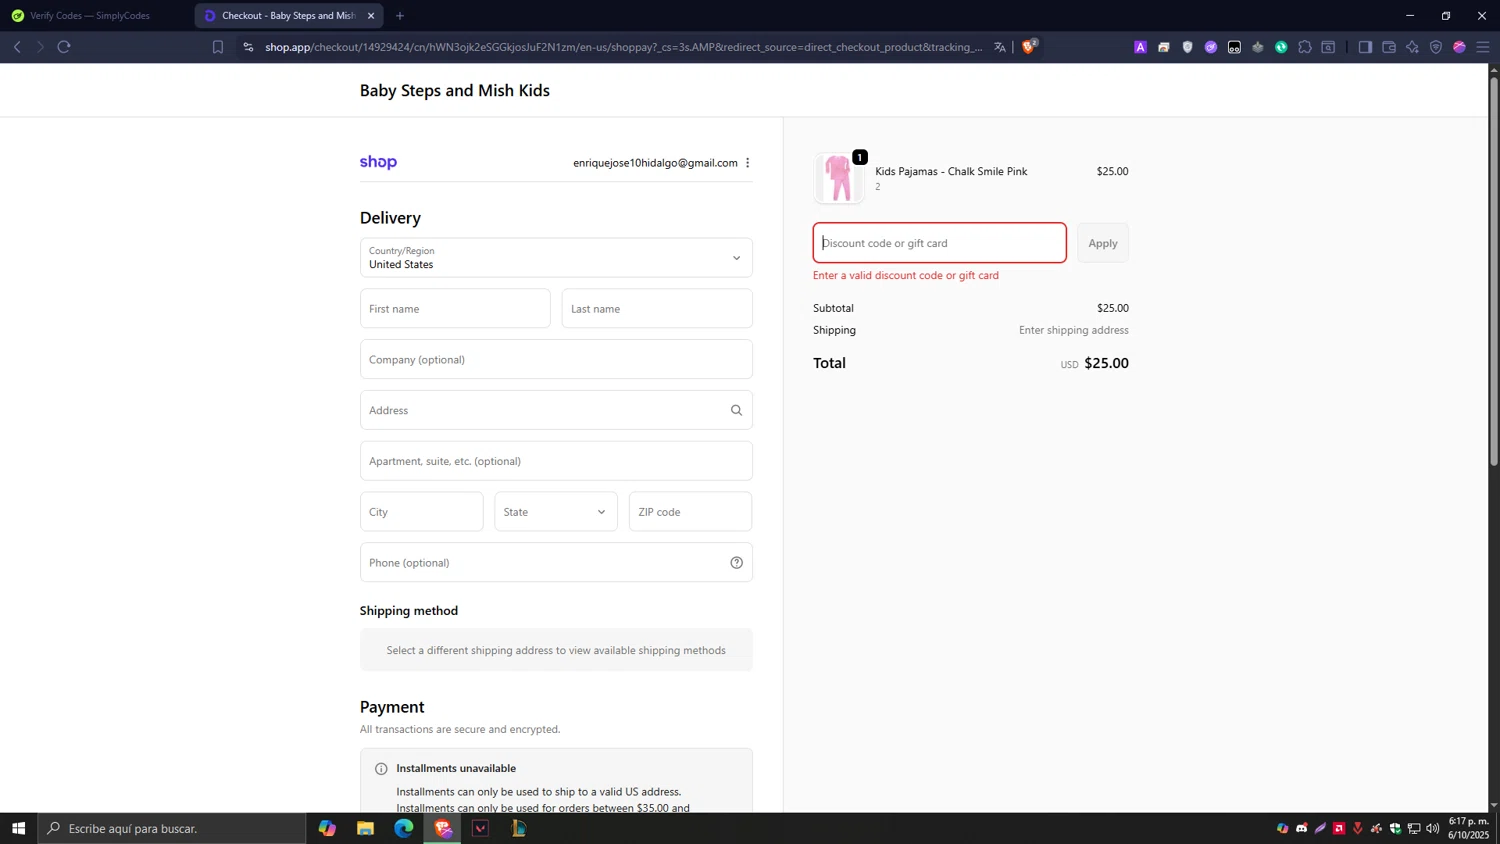
Task: Open Brave Shields lion icon
Action: (x=1029, y=46)
